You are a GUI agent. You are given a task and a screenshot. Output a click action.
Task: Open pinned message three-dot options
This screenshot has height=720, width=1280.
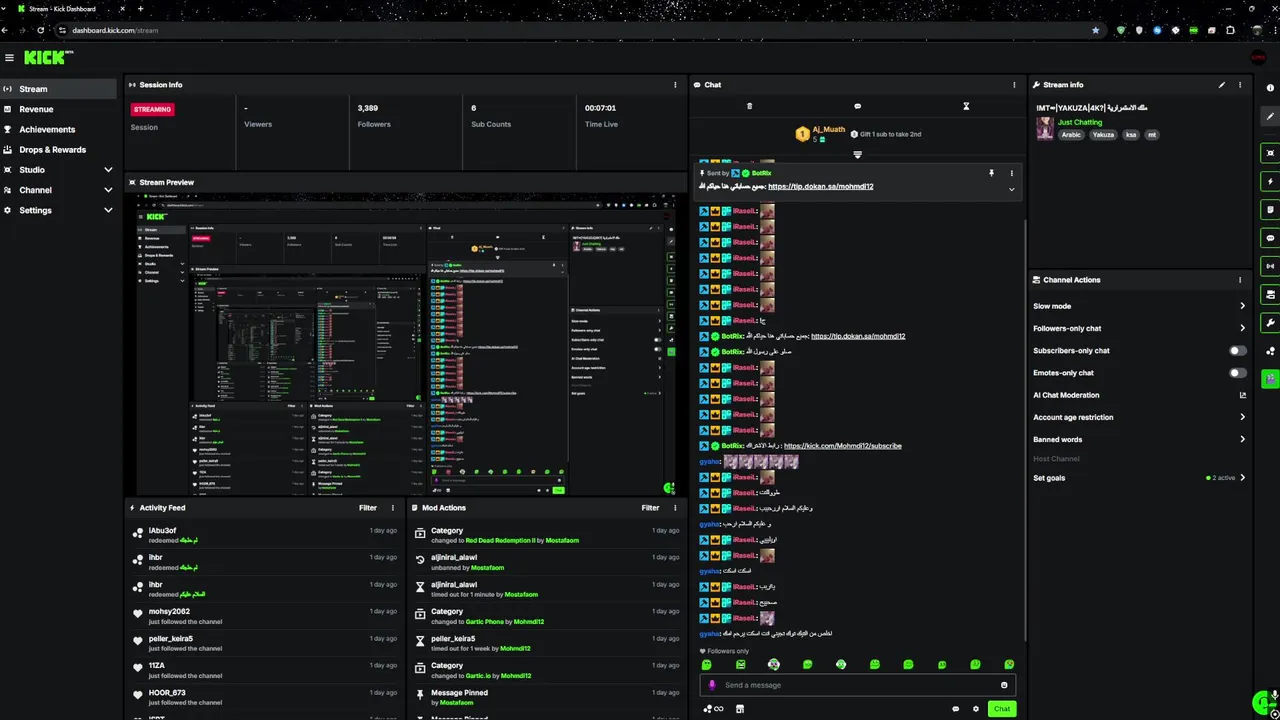click(1011, 173)
